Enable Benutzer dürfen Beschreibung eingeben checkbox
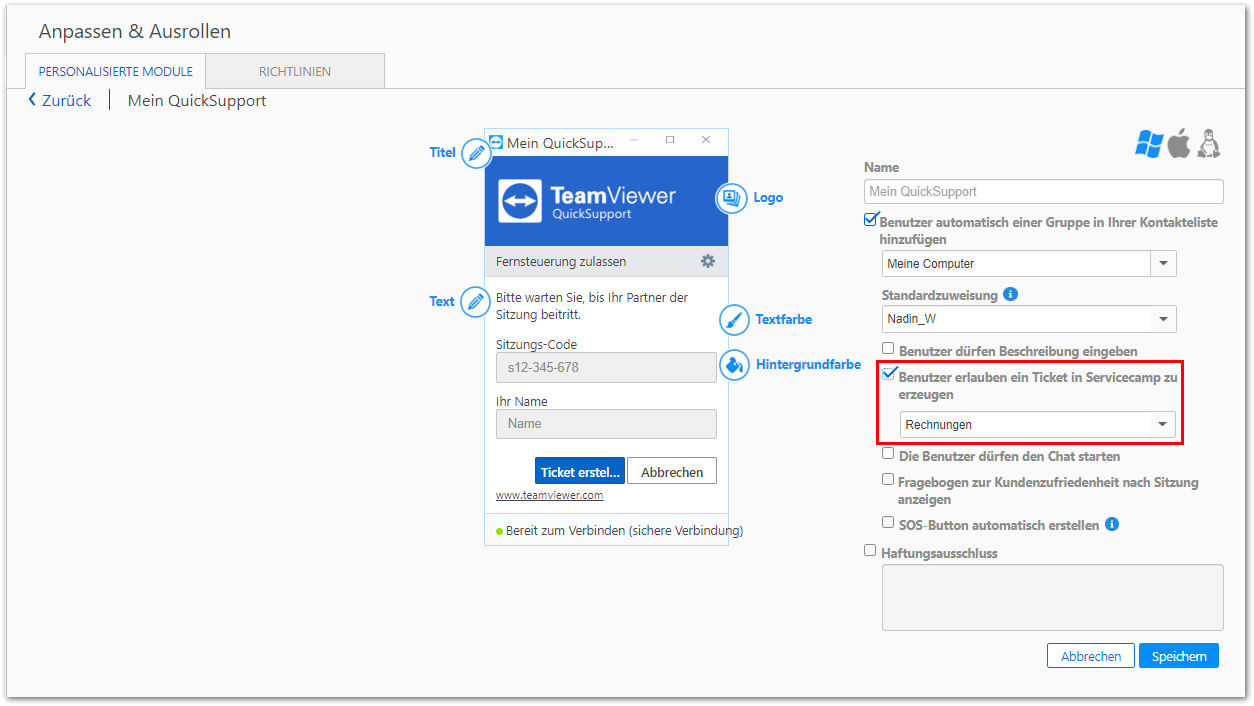Viewport: 1254px width, 706px height. click(x=888, y=348)
